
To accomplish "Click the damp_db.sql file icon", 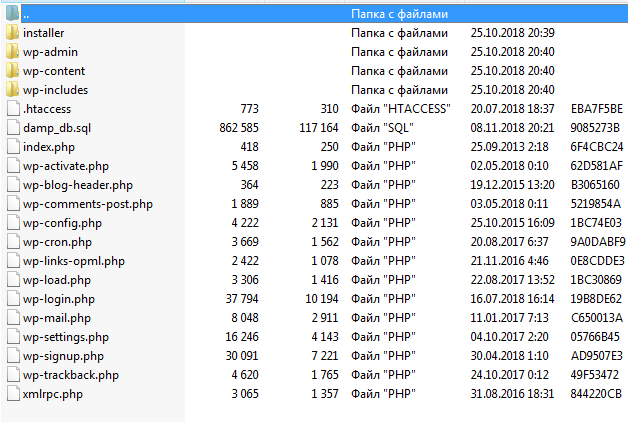I will pos(13,128).
